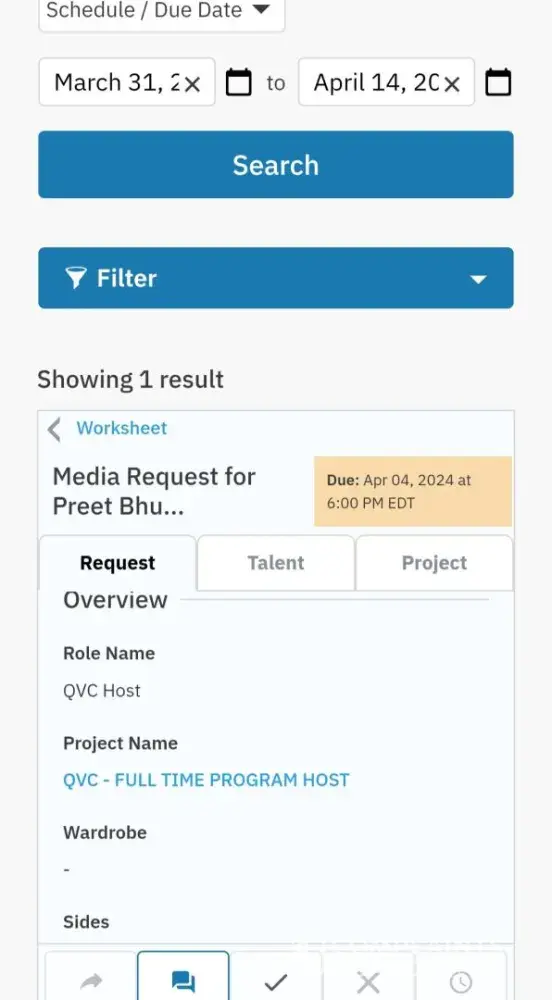Select the Request tab
This screenshot has height=1000, width=552.
117,562
